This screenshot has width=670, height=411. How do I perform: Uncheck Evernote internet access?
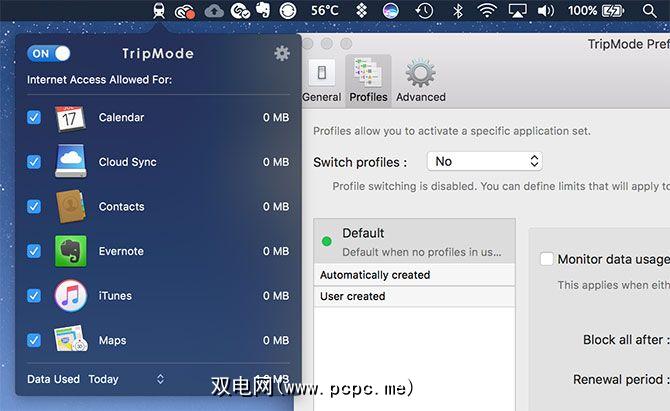click(34, 251)
